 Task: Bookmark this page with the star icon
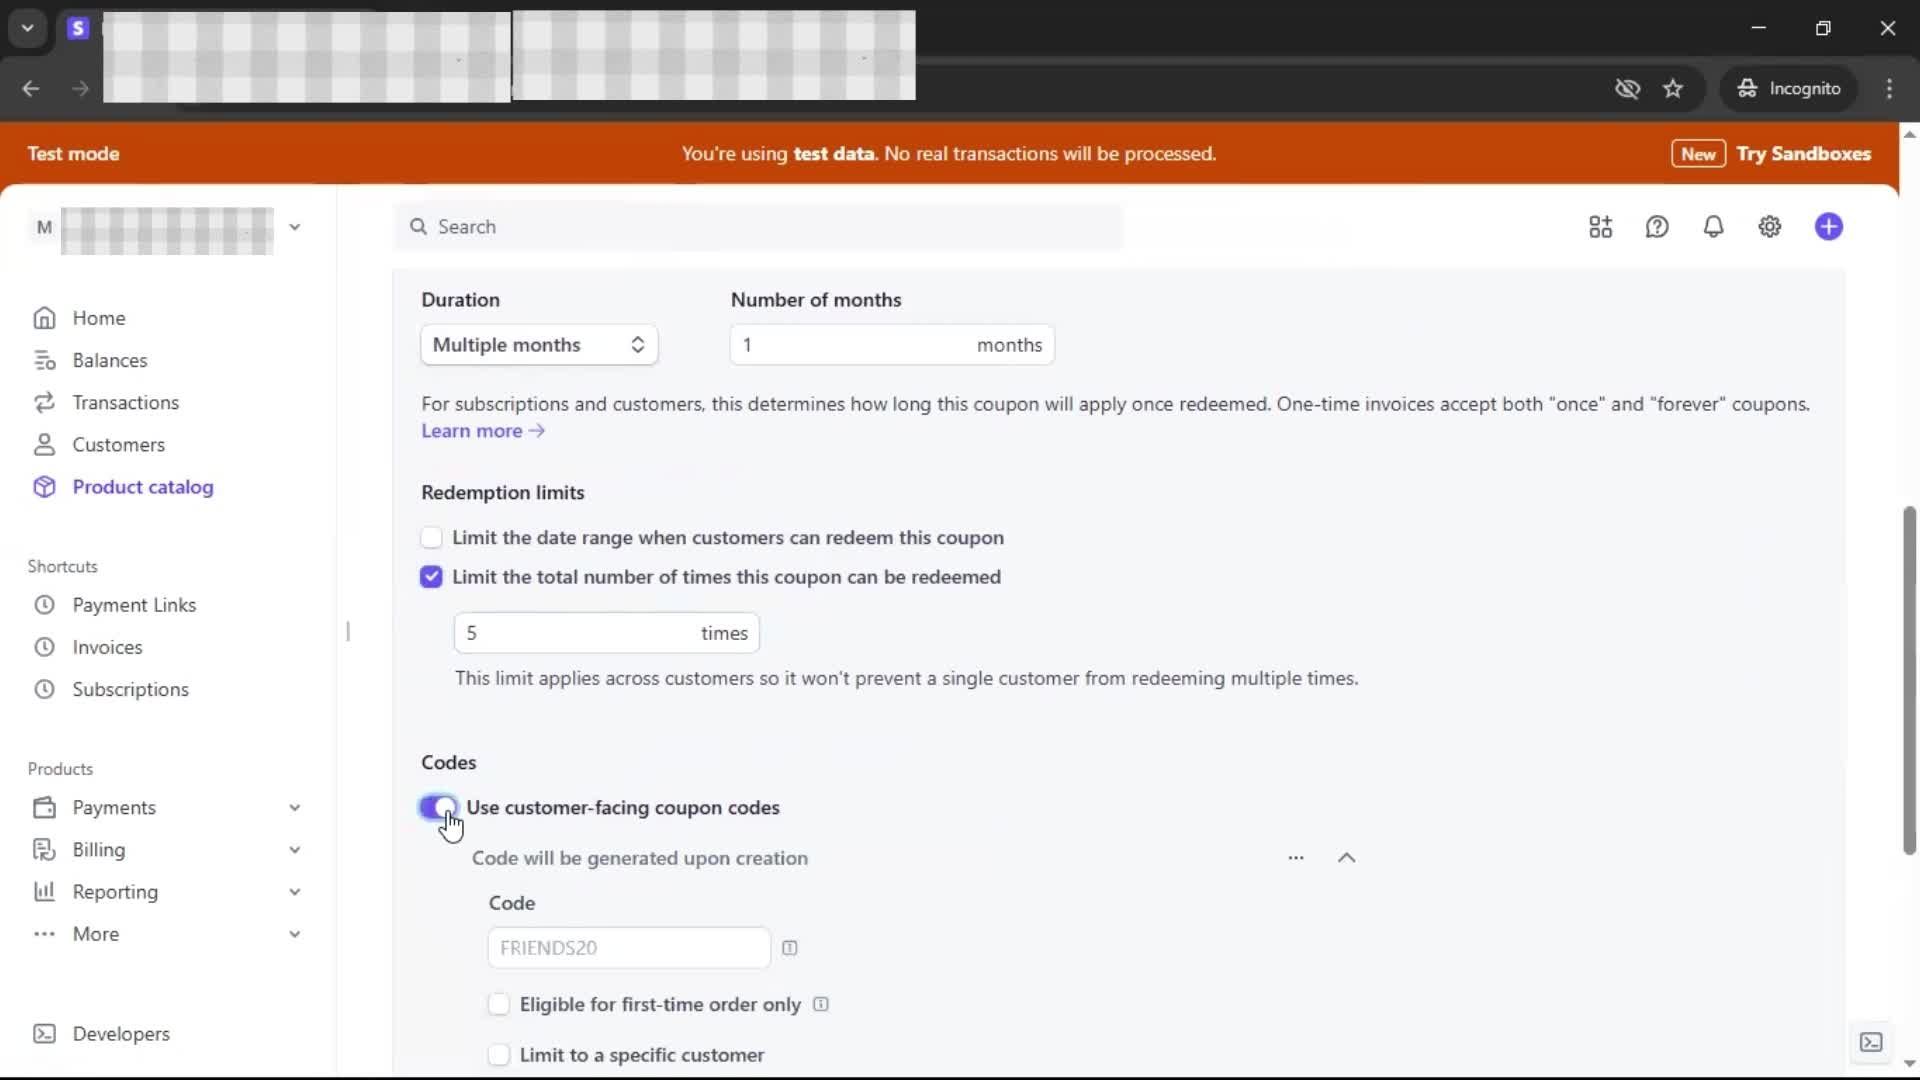click(1673, 89)
